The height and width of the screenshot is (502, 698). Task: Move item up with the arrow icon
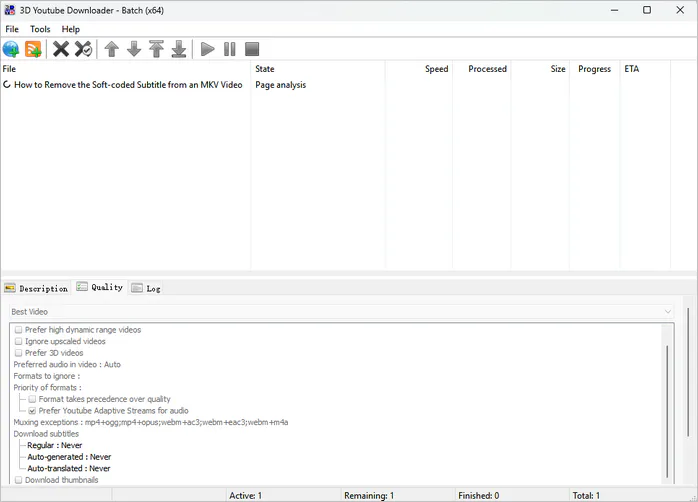[x=112, y=49]
